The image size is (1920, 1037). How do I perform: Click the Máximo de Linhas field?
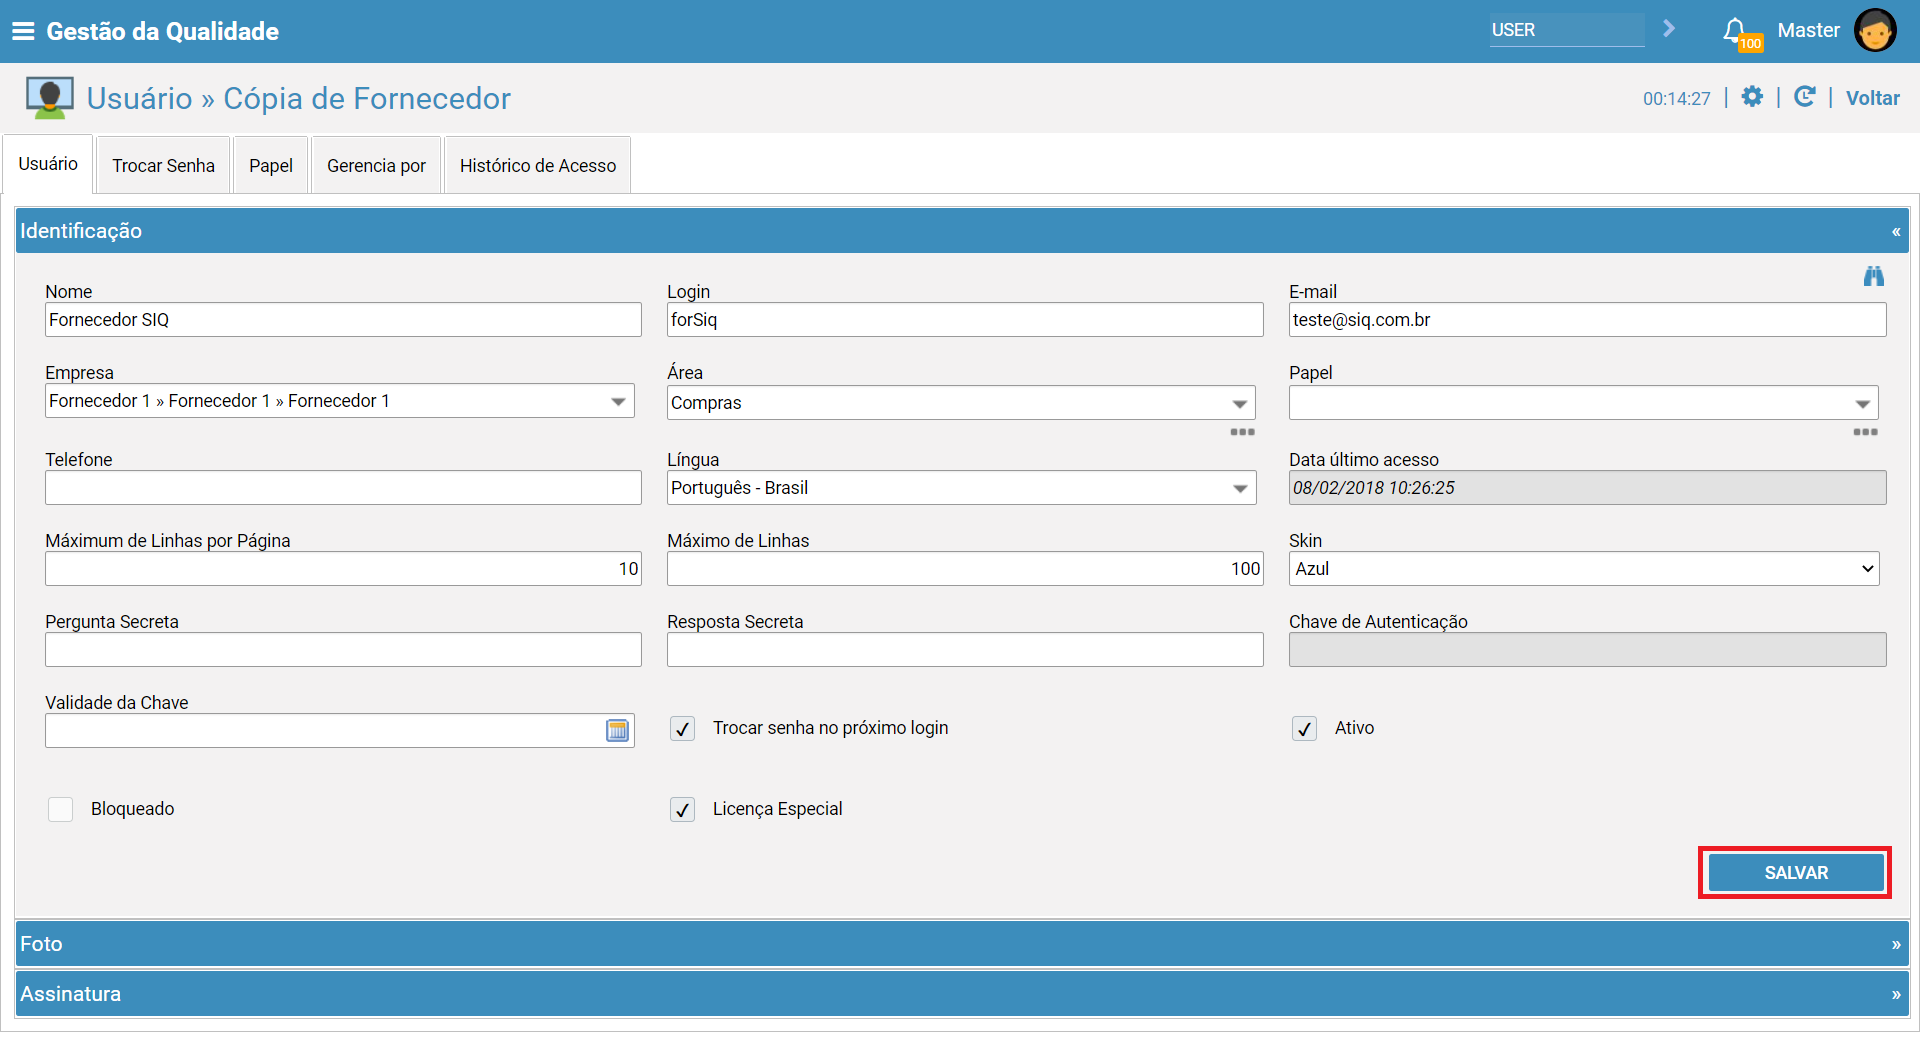[x=965, y=569]
